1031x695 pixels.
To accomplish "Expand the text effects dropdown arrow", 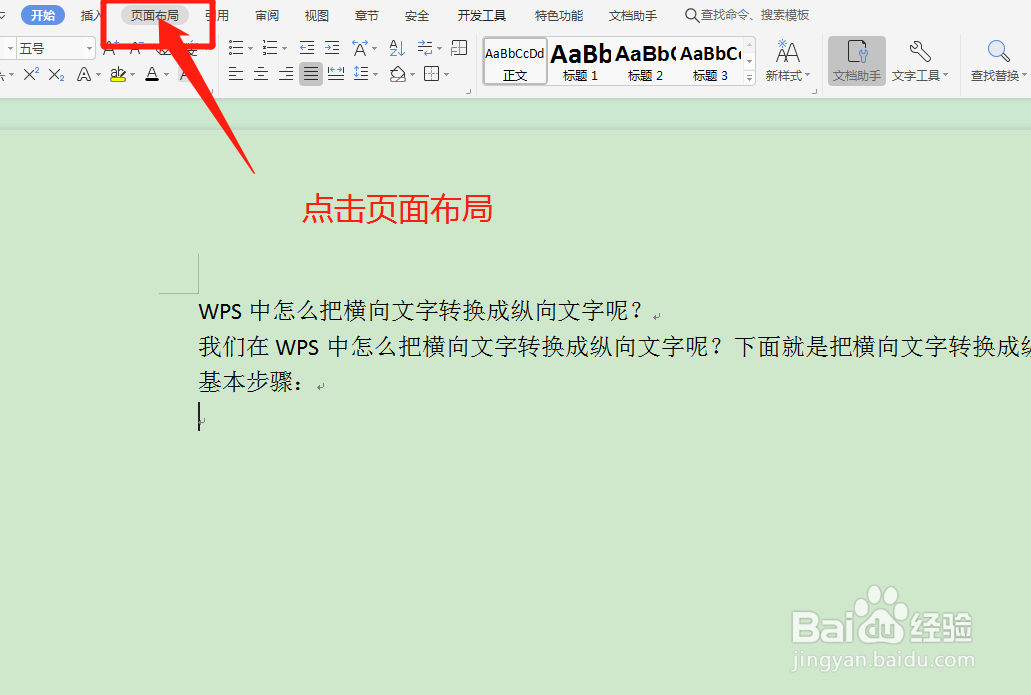I will click(x=98, y=75).
